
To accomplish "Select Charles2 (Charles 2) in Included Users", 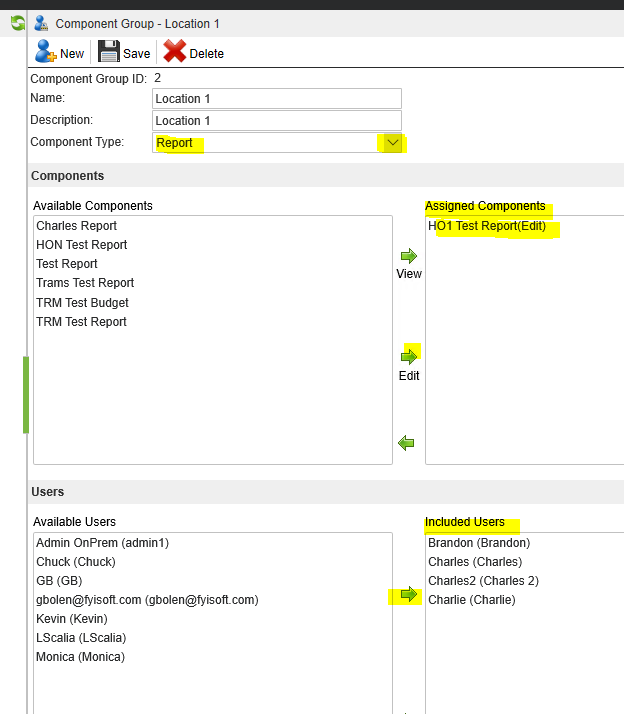I will [483, 581].
